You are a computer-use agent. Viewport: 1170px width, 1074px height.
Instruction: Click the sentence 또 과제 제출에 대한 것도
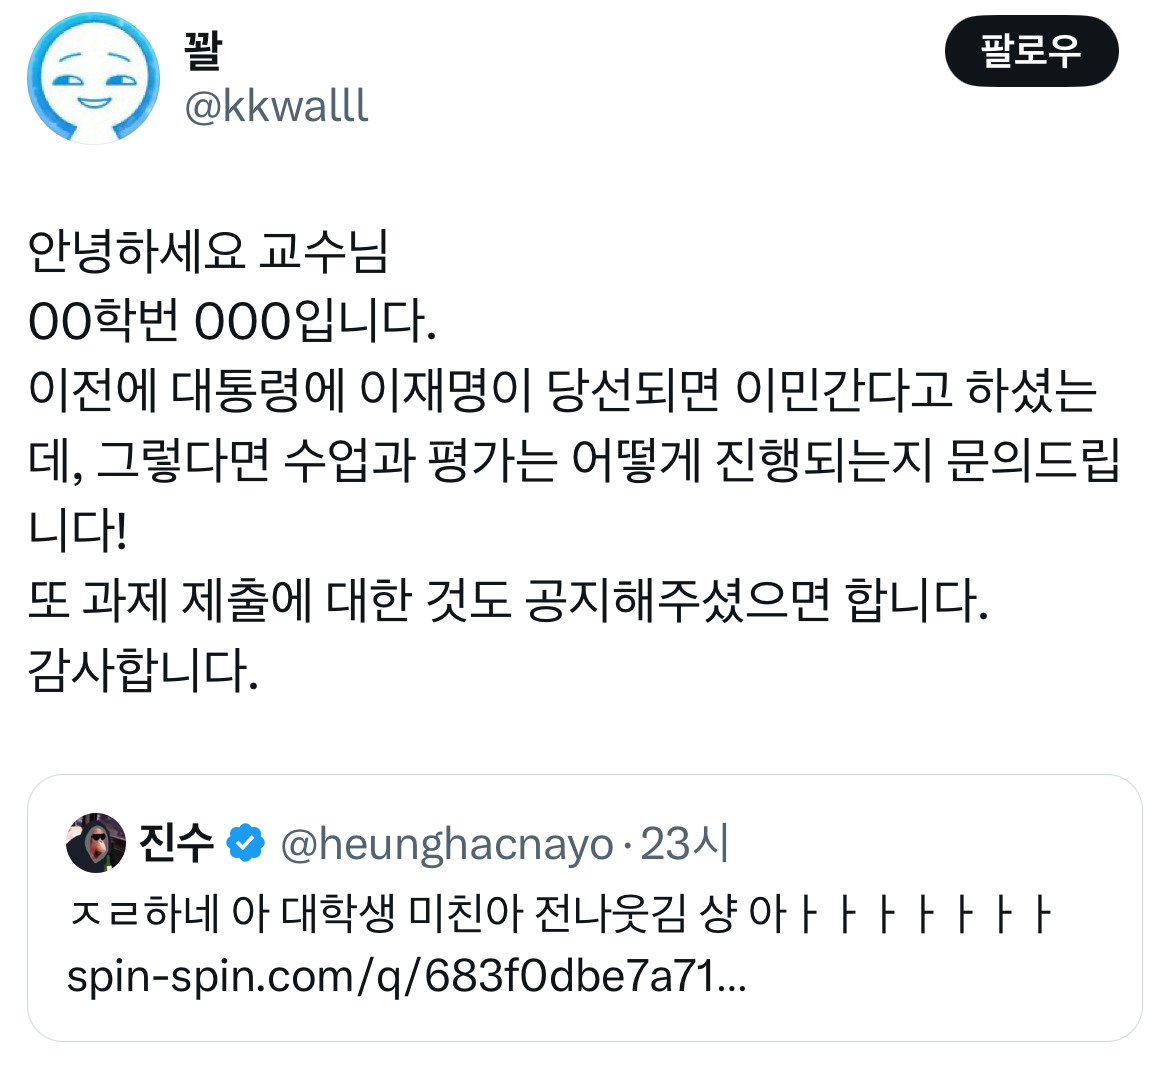[508, 600]
